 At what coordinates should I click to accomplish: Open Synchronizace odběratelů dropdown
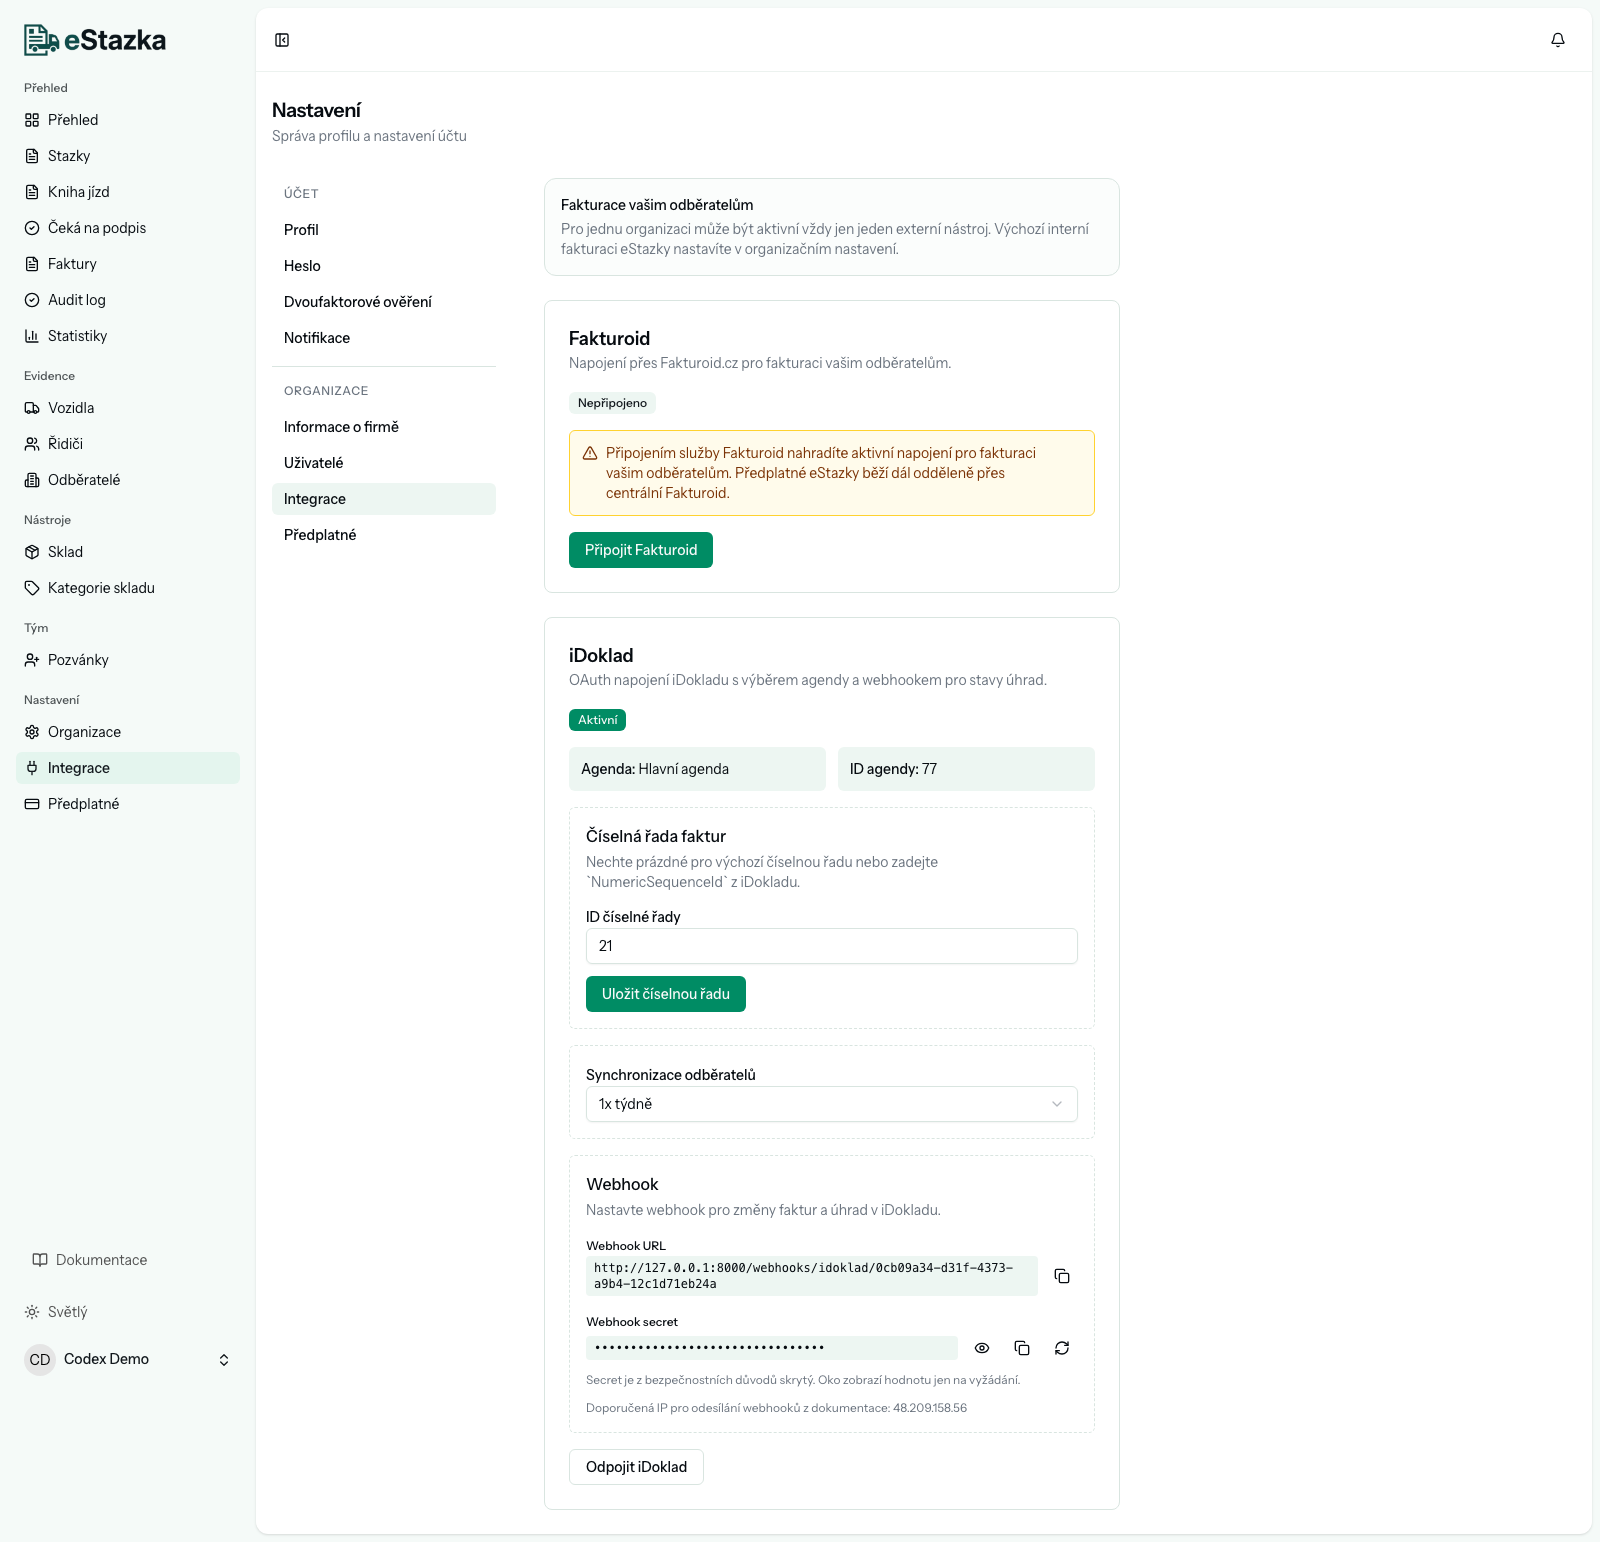(832, 1104)
